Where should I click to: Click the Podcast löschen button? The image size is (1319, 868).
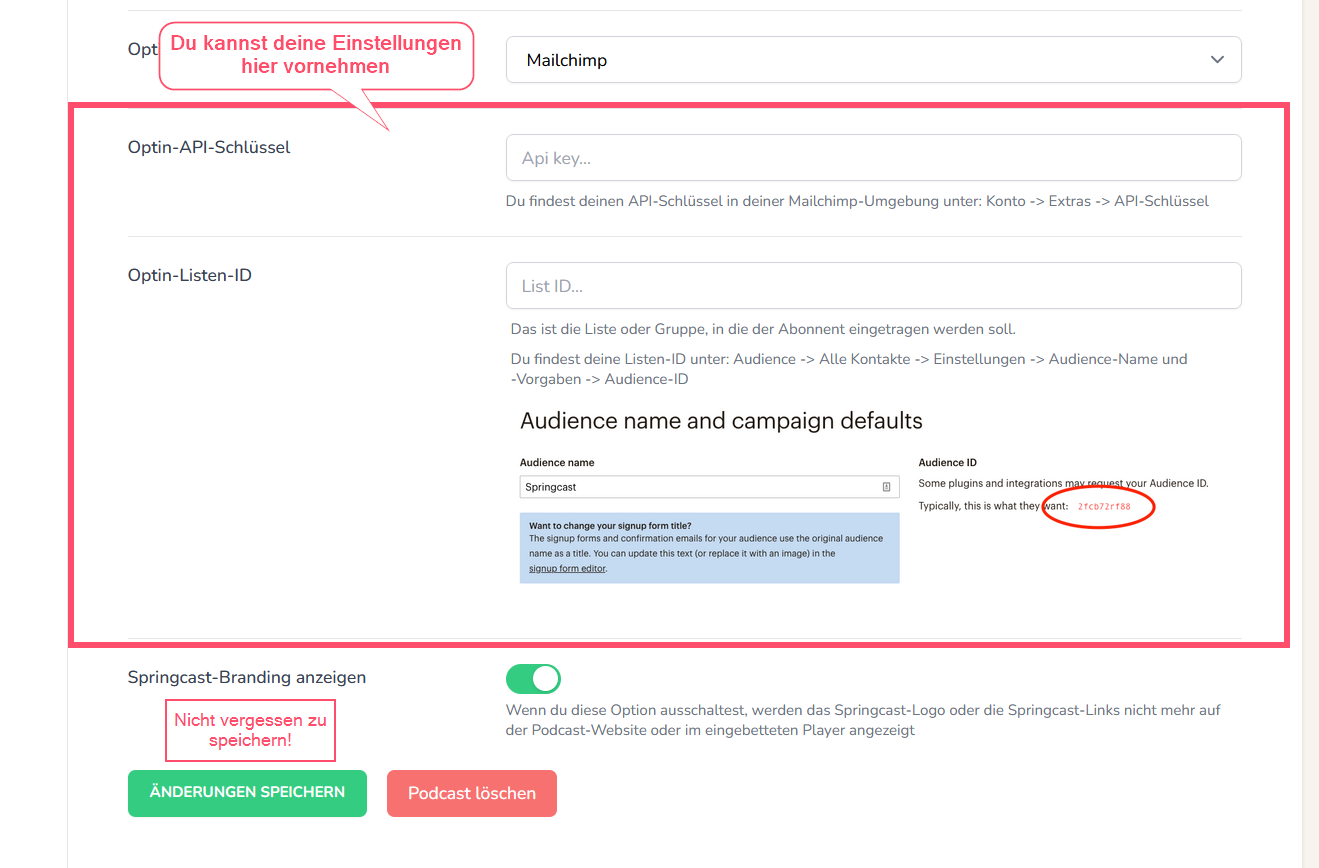pos(472,793)
